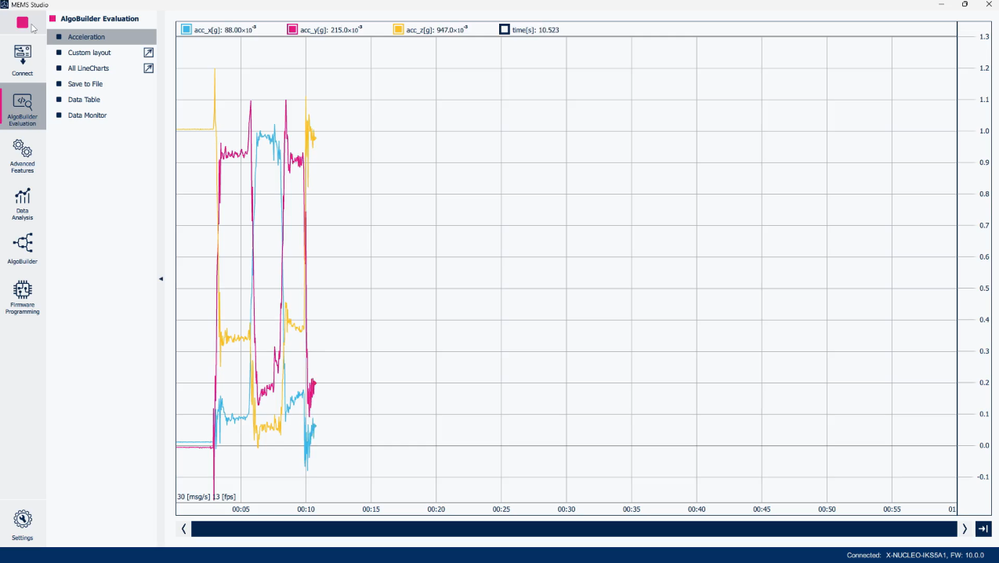Stop streaming with the pink square button
Image resolution: width=999 pixels, height=563 pixels.
(x=22, y=22)
